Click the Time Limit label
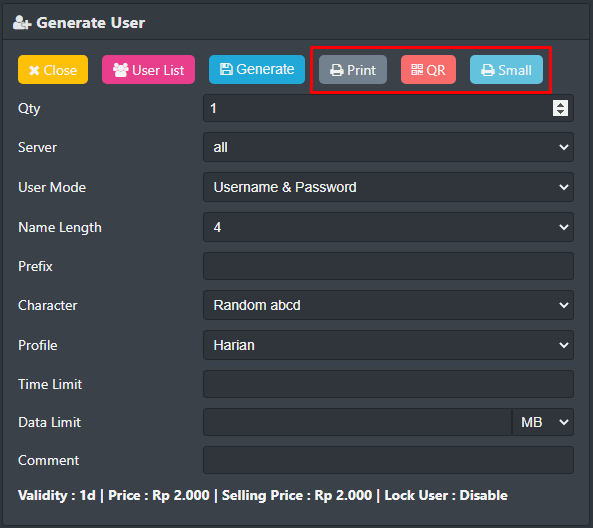This screenshot has height=528, width=593. [50, 384]
